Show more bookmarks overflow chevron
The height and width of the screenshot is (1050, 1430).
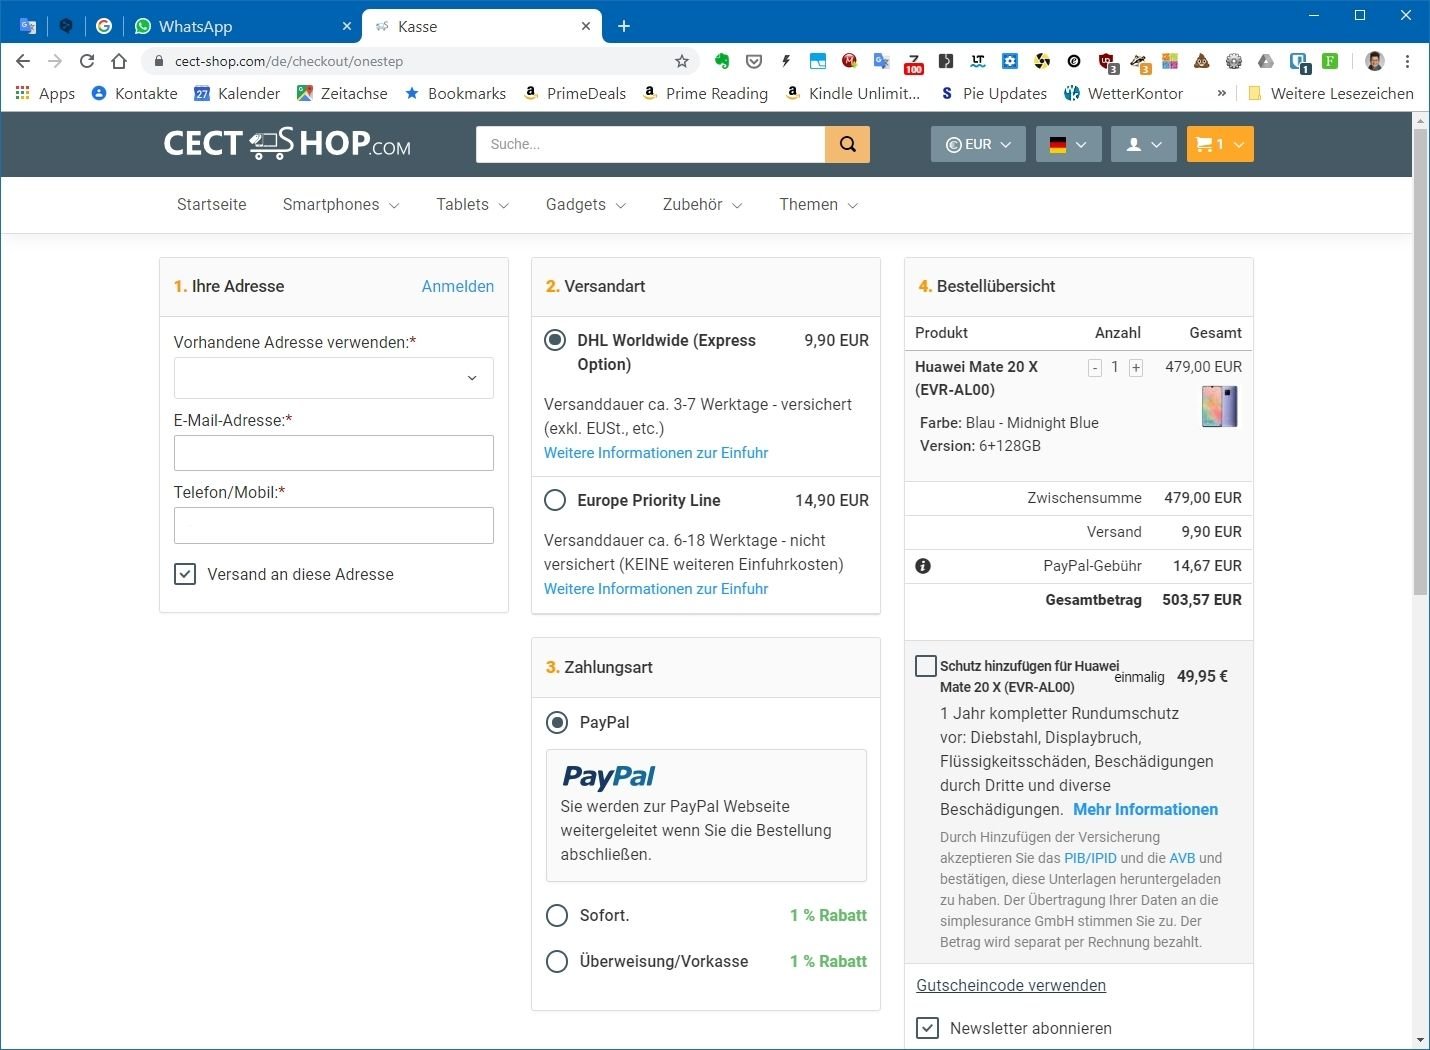[x=1221, y=93]
